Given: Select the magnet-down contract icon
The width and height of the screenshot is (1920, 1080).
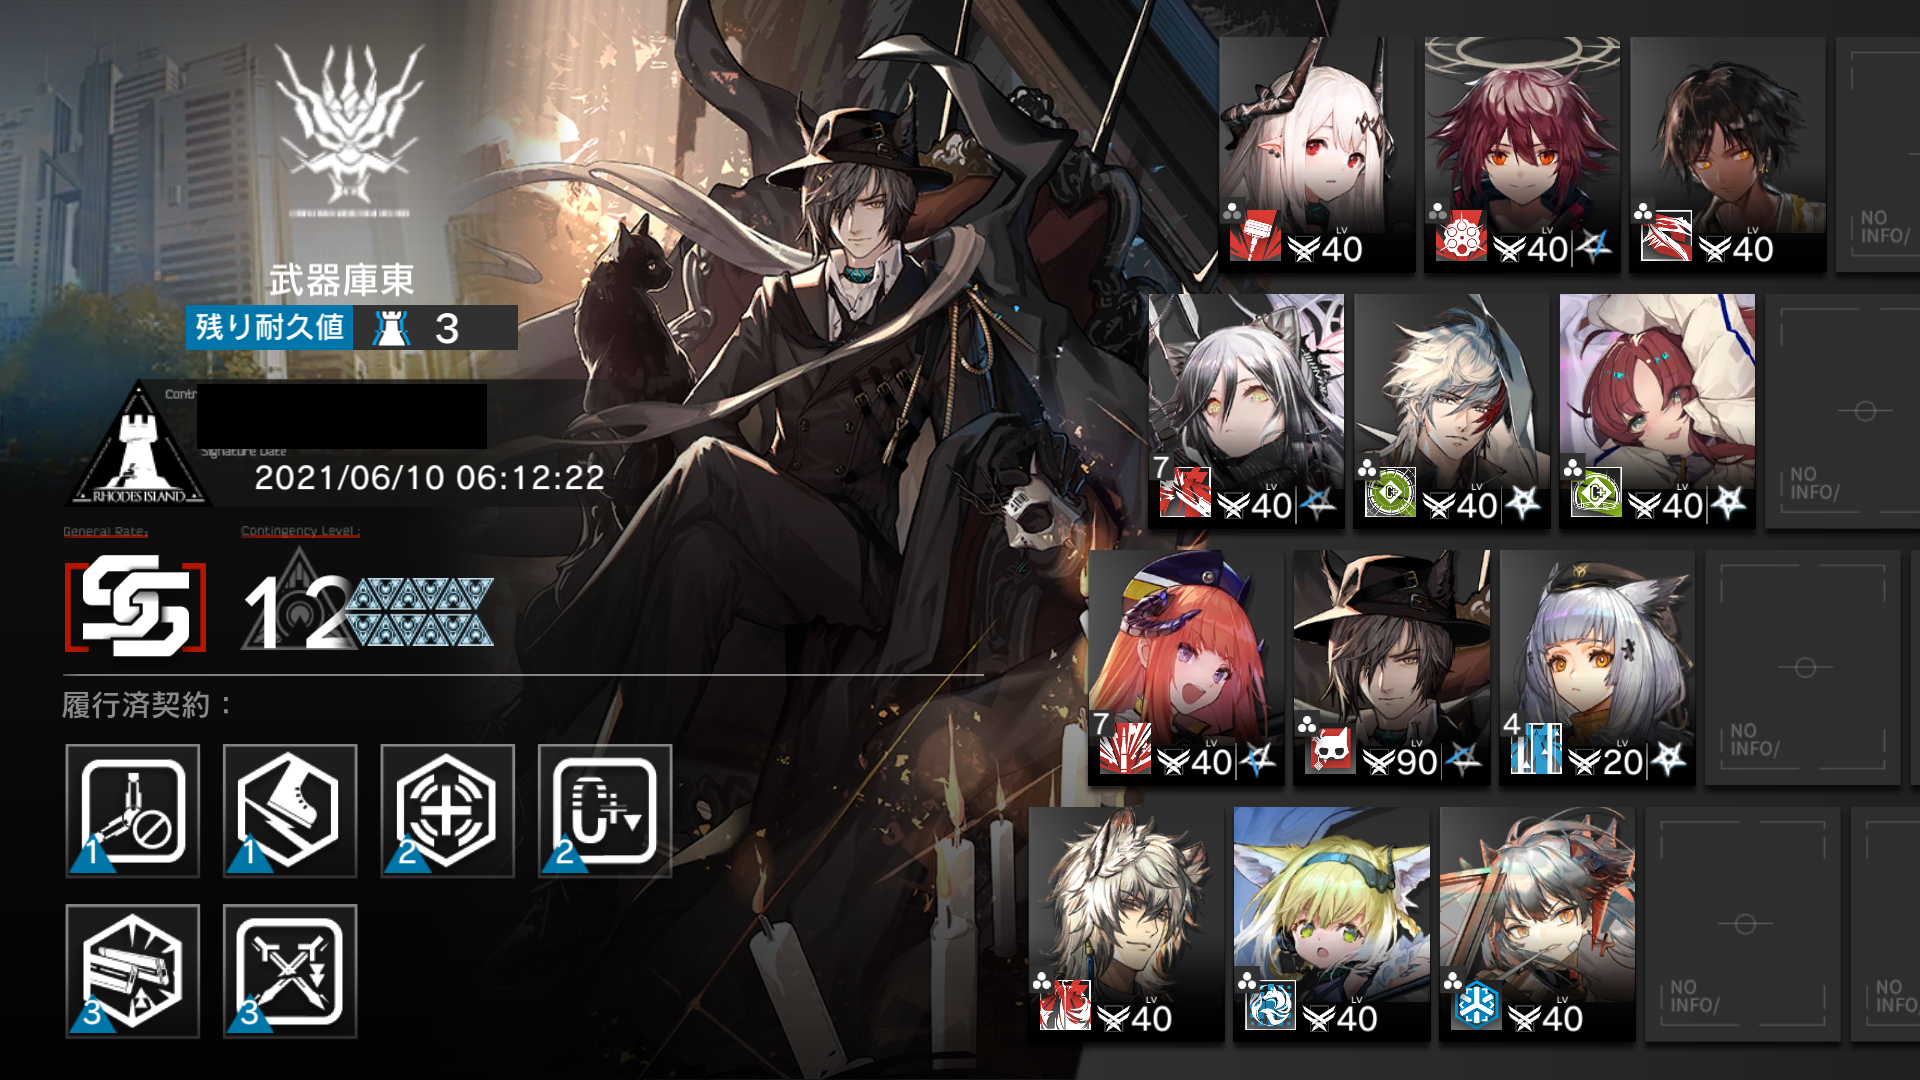Looking at the screenshot, I should [x=605, y=811].
